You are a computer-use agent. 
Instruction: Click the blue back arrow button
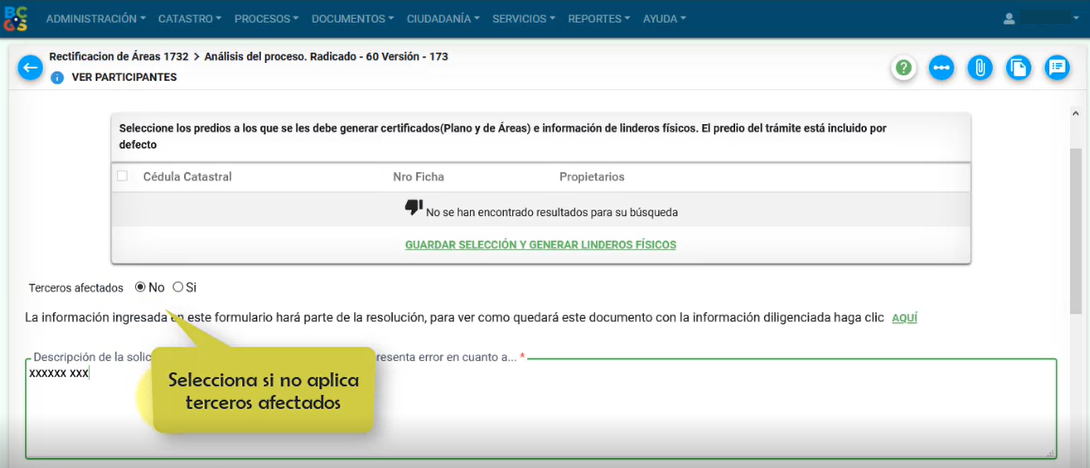30,68
